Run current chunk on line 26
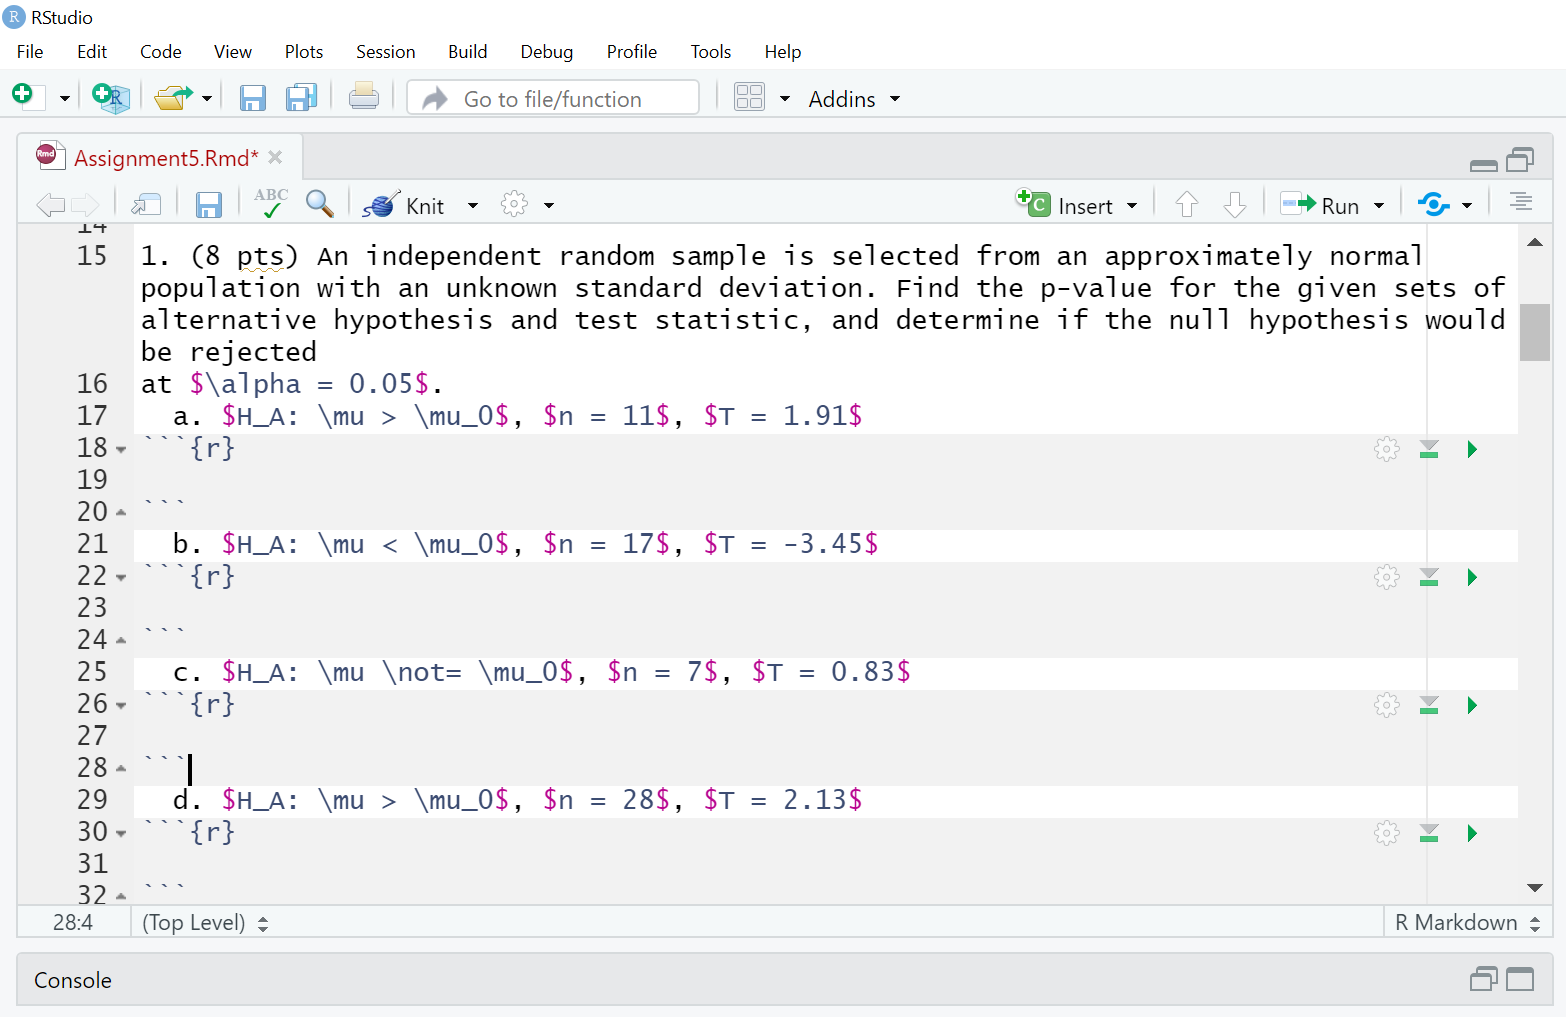The image size is (1566, 1017). [x=1472, y=705]
